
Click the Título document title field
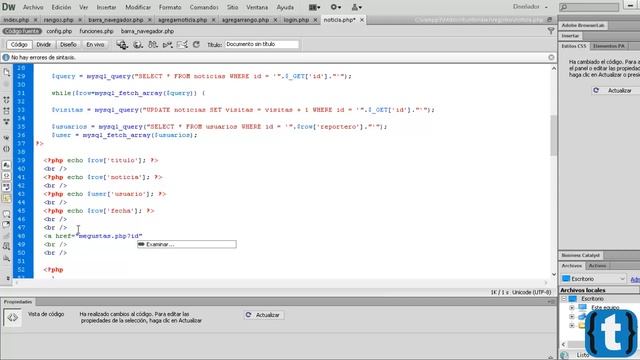click(262, 44)
